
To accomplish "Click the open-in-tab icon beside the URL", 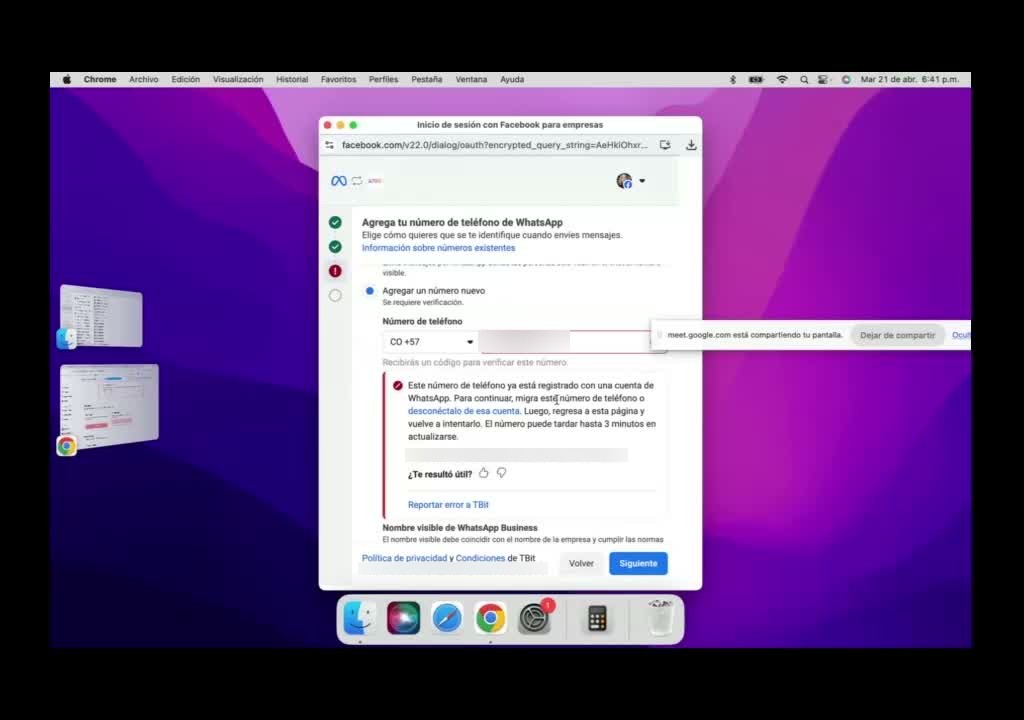I will [665, 145].
